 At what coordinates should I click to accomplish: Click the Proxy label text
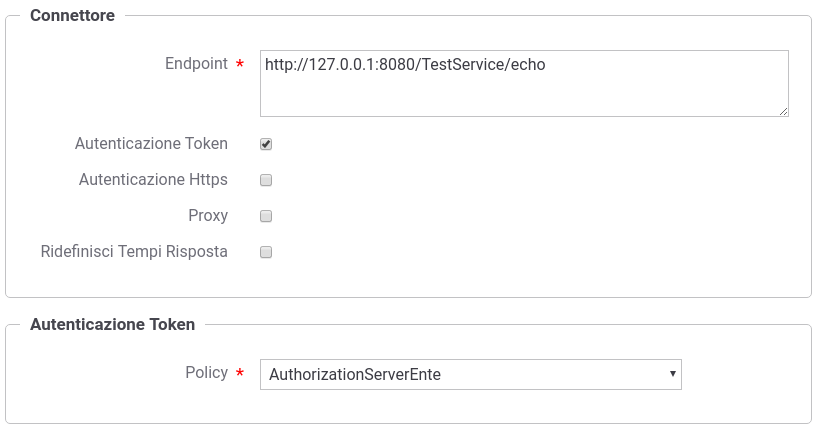pos(208,216)
